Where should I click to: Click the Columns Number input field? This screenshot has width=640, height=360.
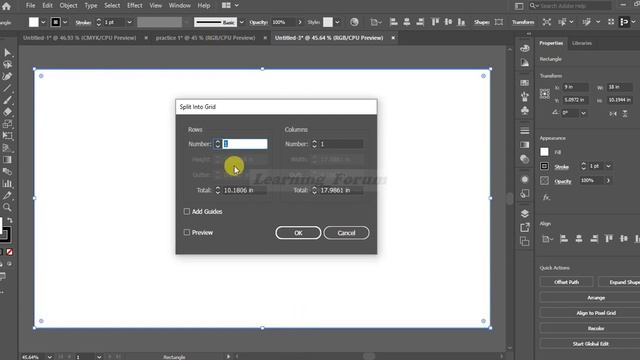coord(341,144)
